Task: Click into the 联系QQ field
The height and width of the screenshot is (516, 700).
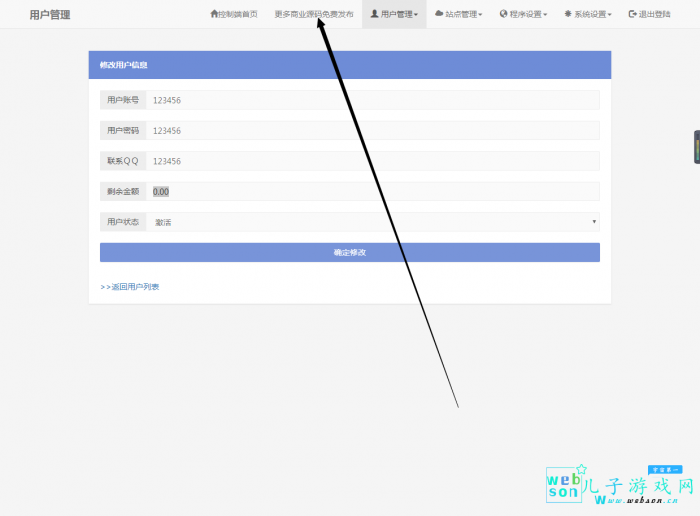Action: (372, 161)
